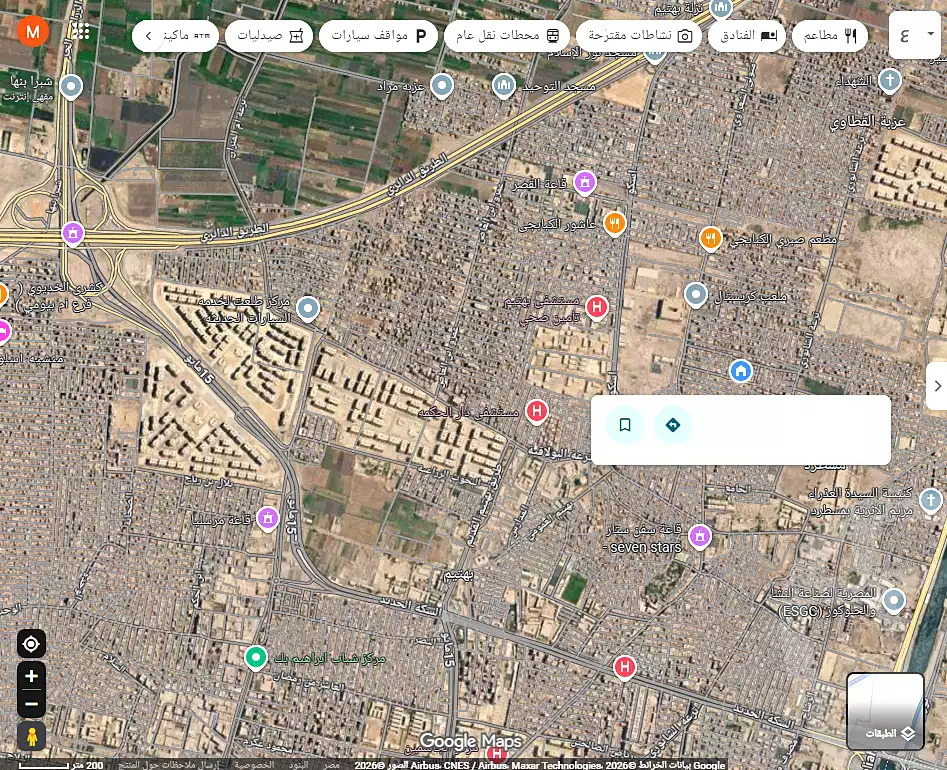
Task: Expand the side panel with the arrow
Action: pyautogui.click(x=937, y=386)
